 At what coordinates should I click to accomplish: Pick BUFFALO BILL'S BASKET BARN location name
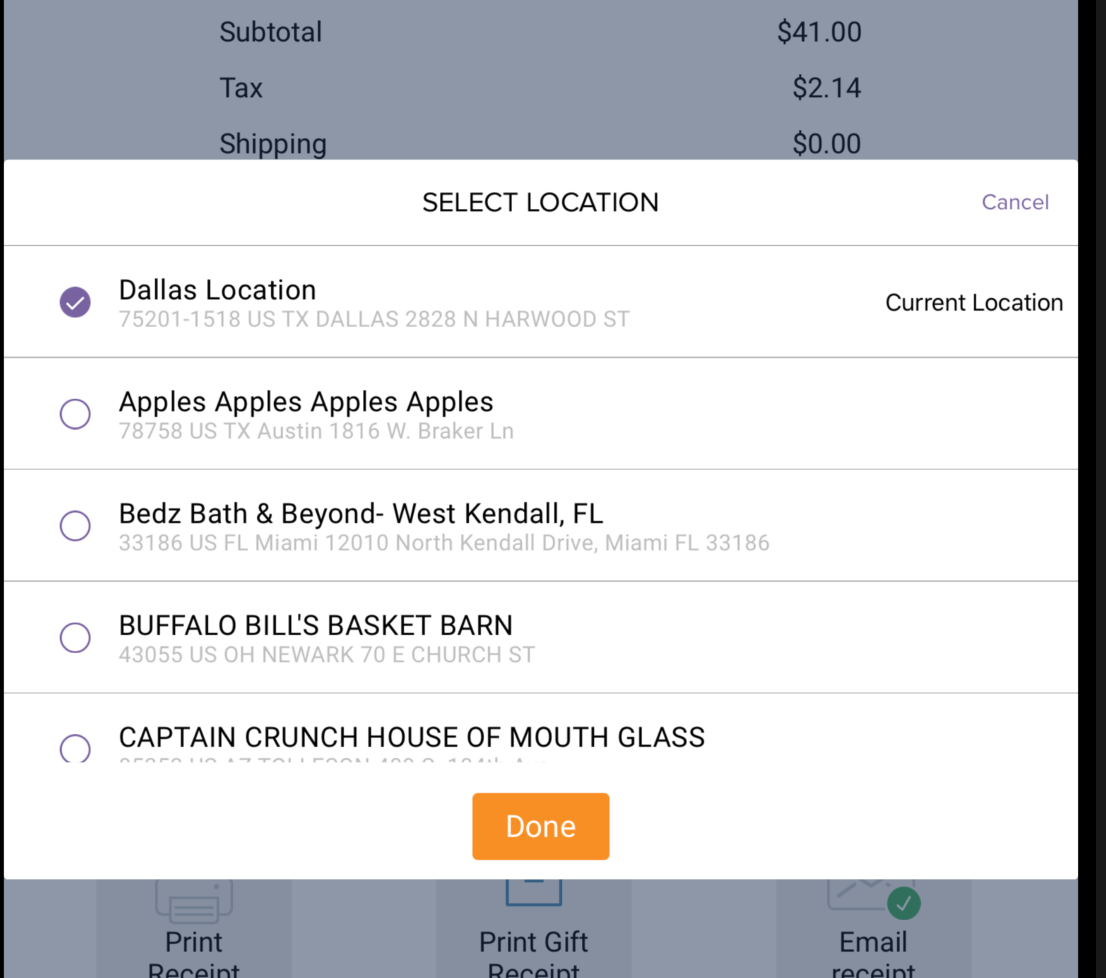pyautogui.click(x=316, y=626)
